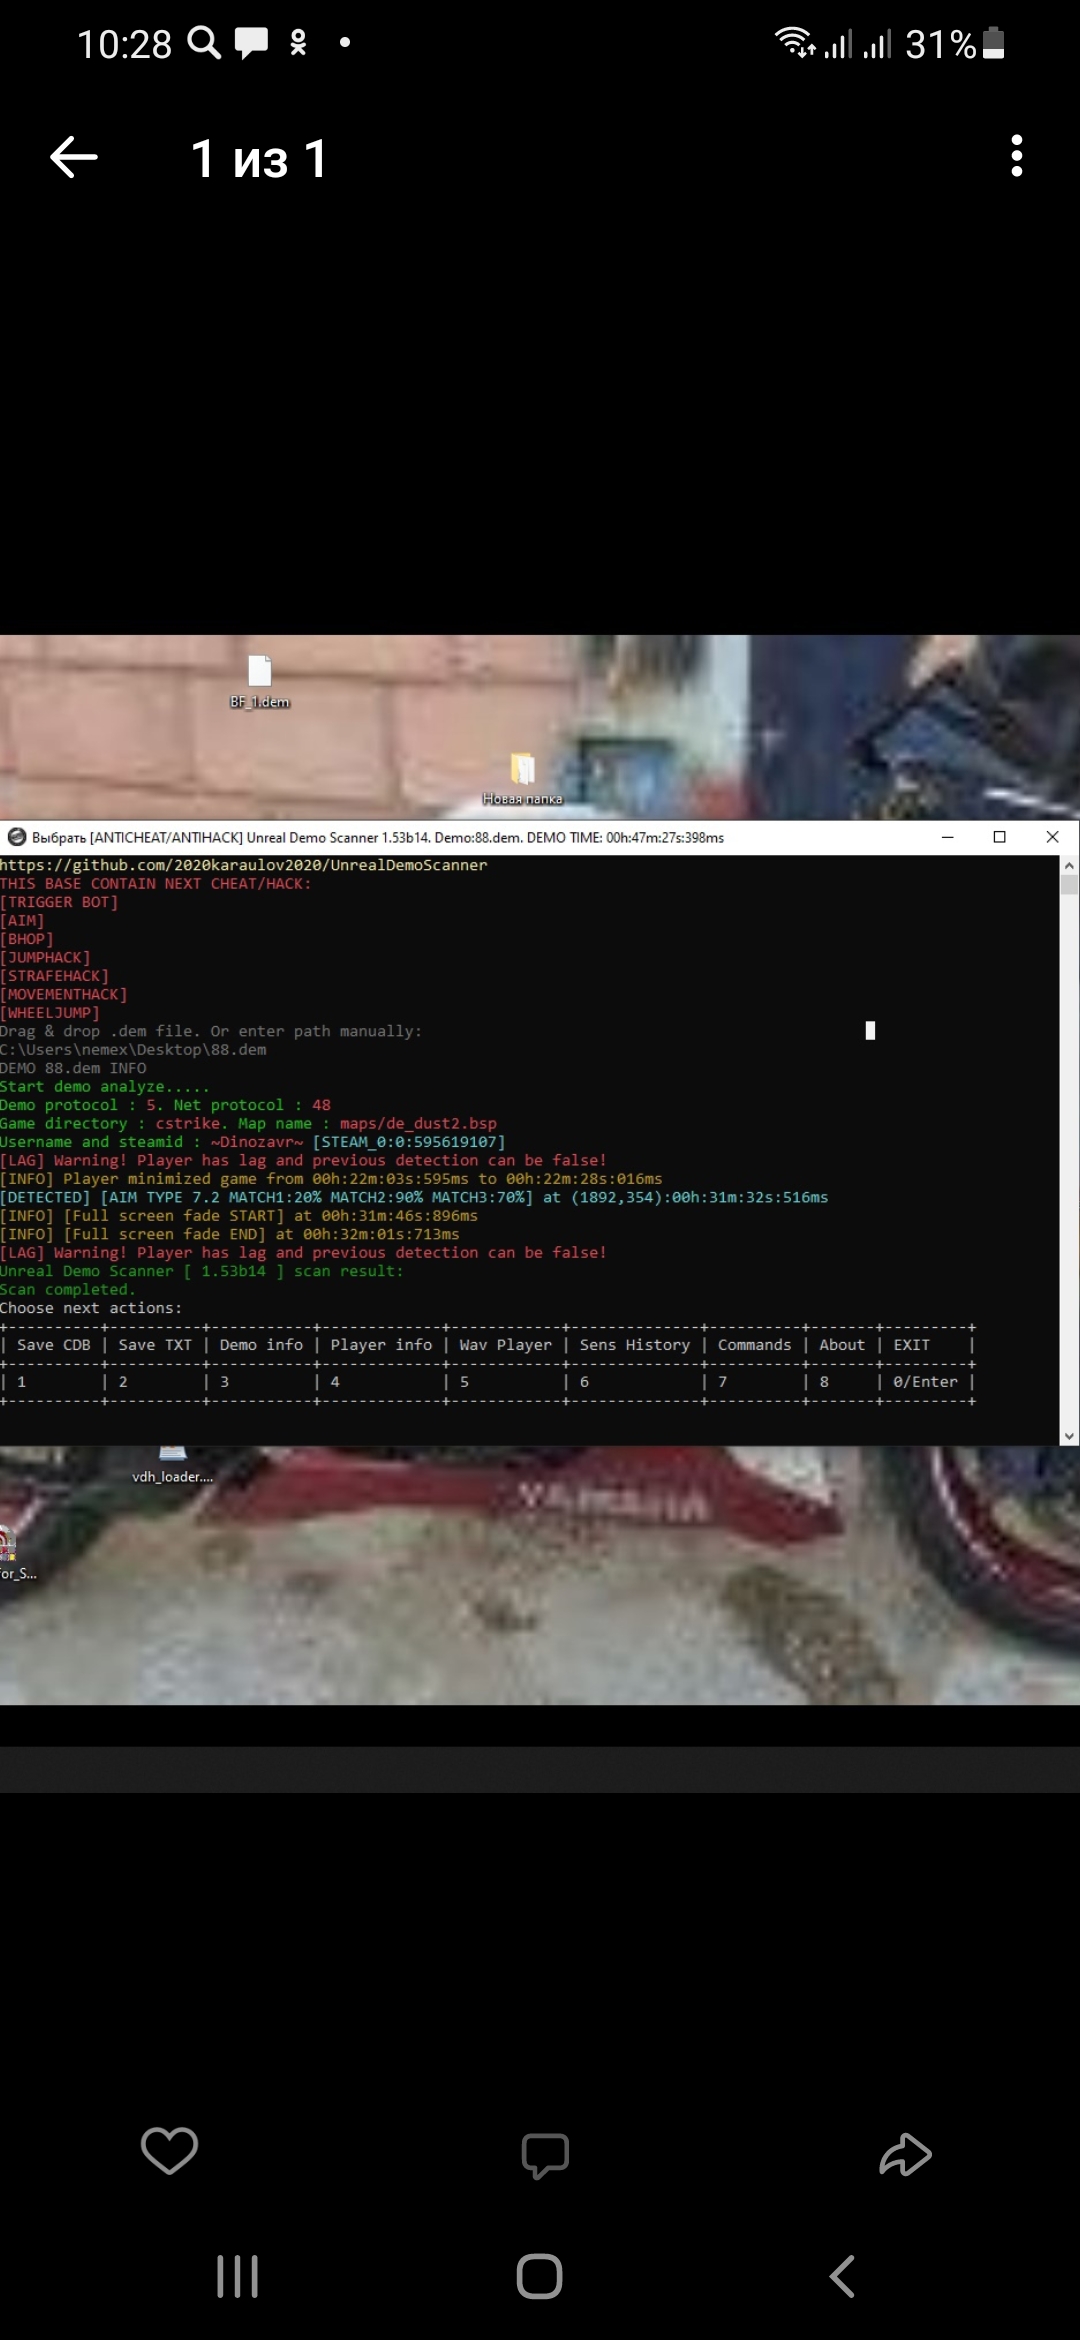Like the photo with the heart icon

click(x=170, y=2151)
